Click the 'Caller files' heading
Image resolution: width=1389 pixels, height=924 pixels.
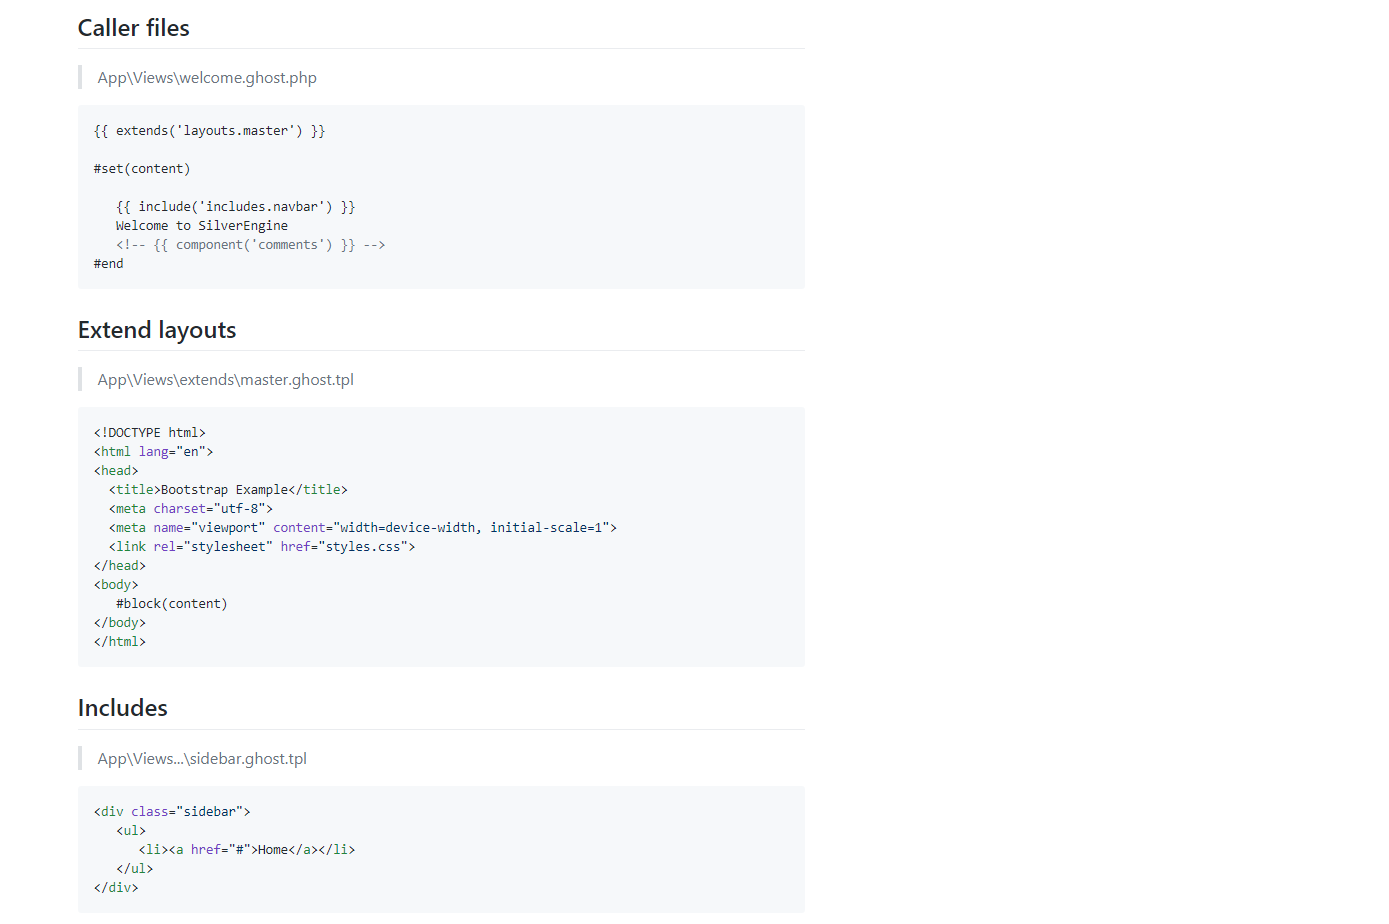coord(134,28)
